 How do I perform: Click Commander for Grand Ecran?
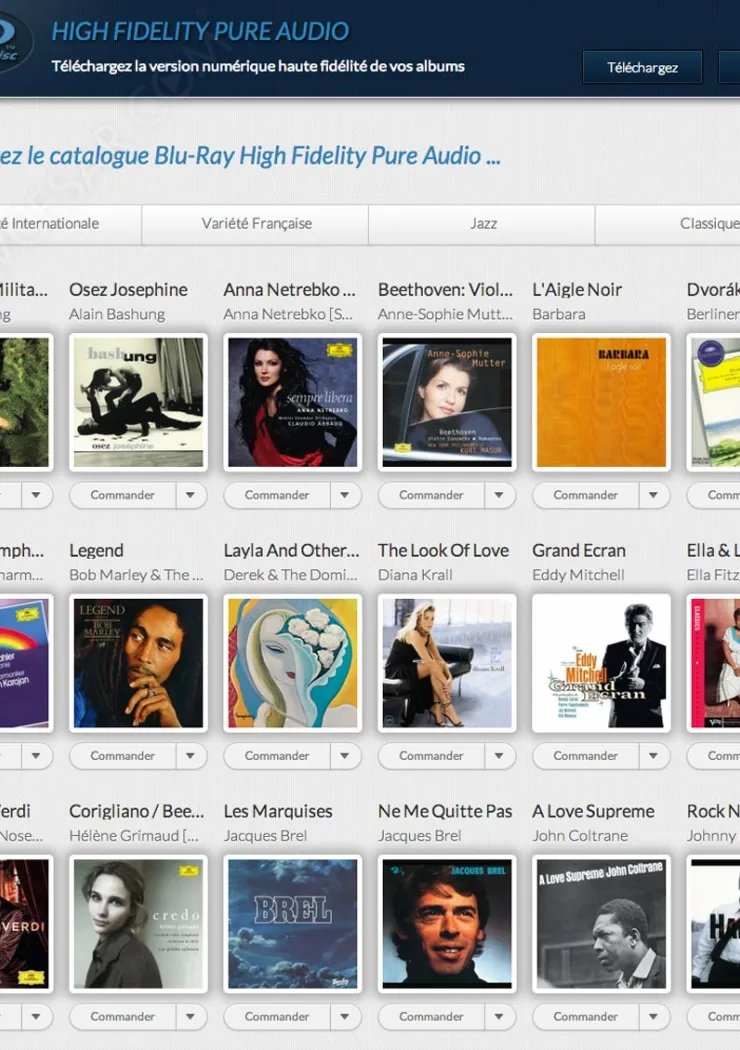click(585, 755)
